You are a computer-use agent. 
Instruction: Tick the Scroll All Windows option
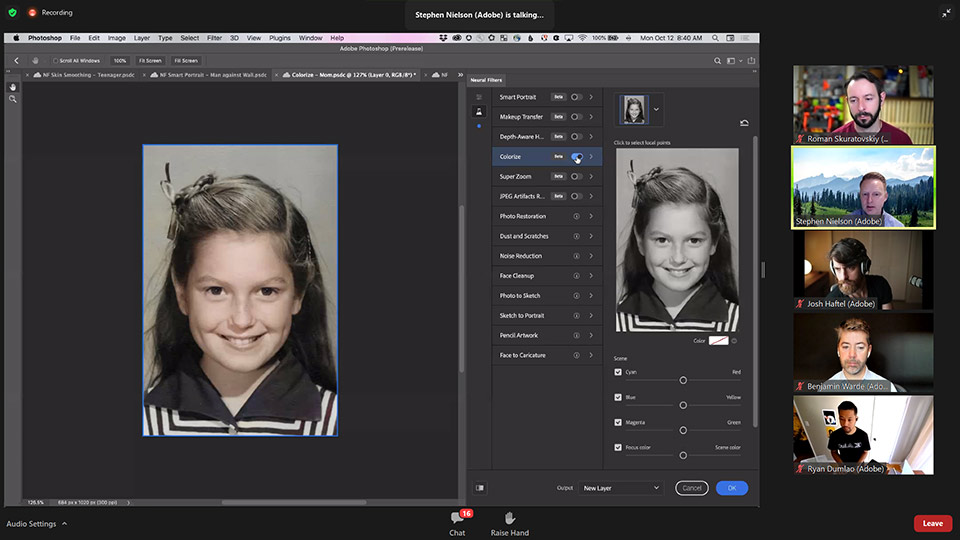(x=55, y=61)
